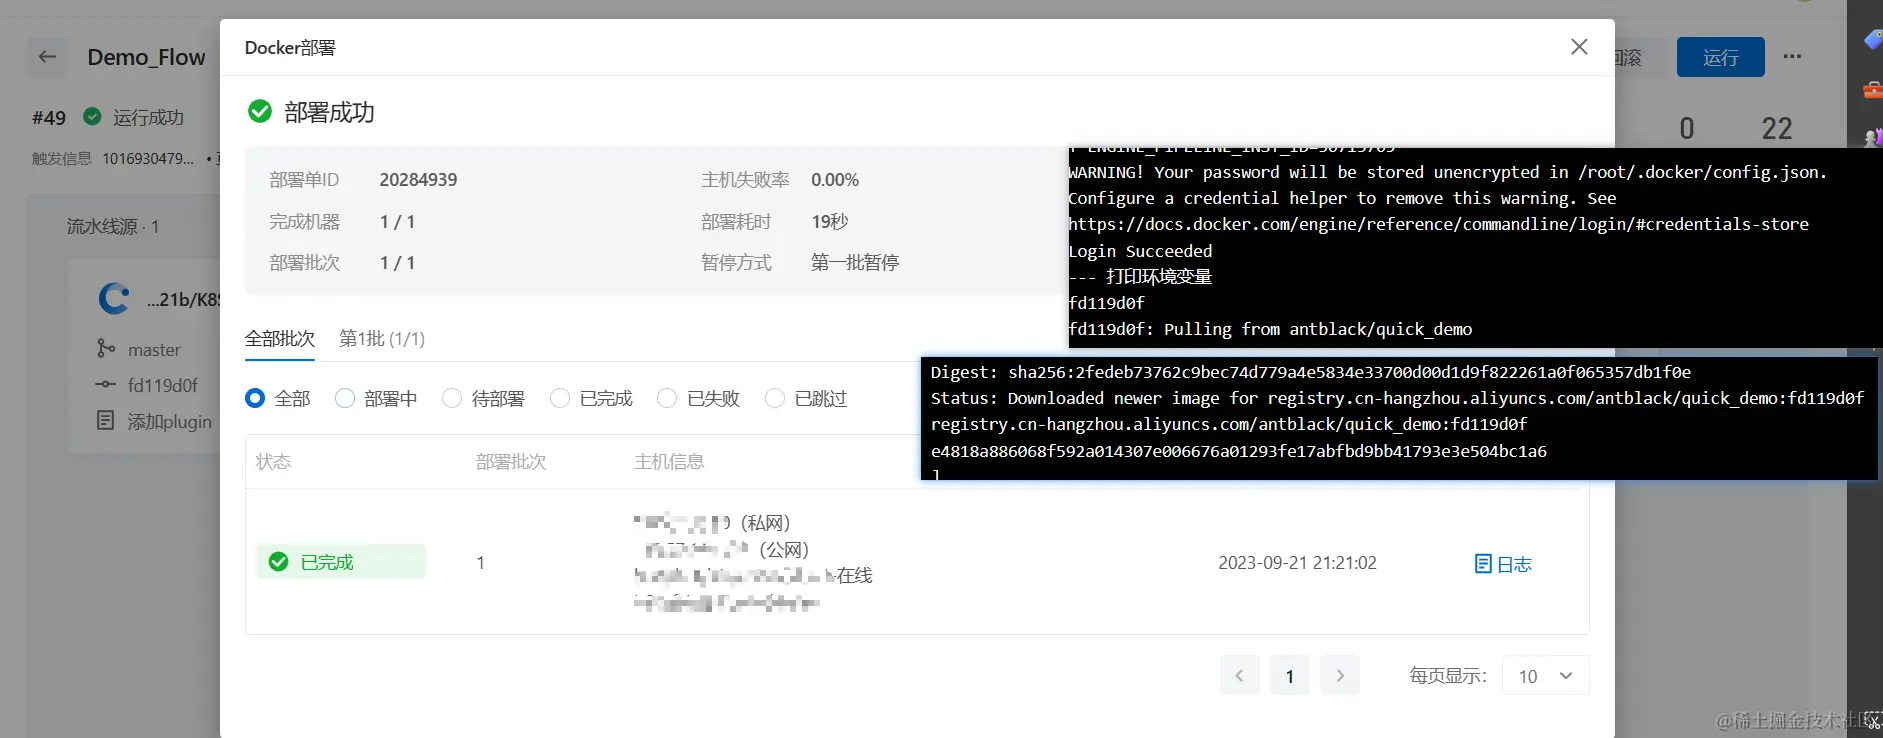
Task: Click the 部署耗时 value 19秒
Action: pos(830,222)
